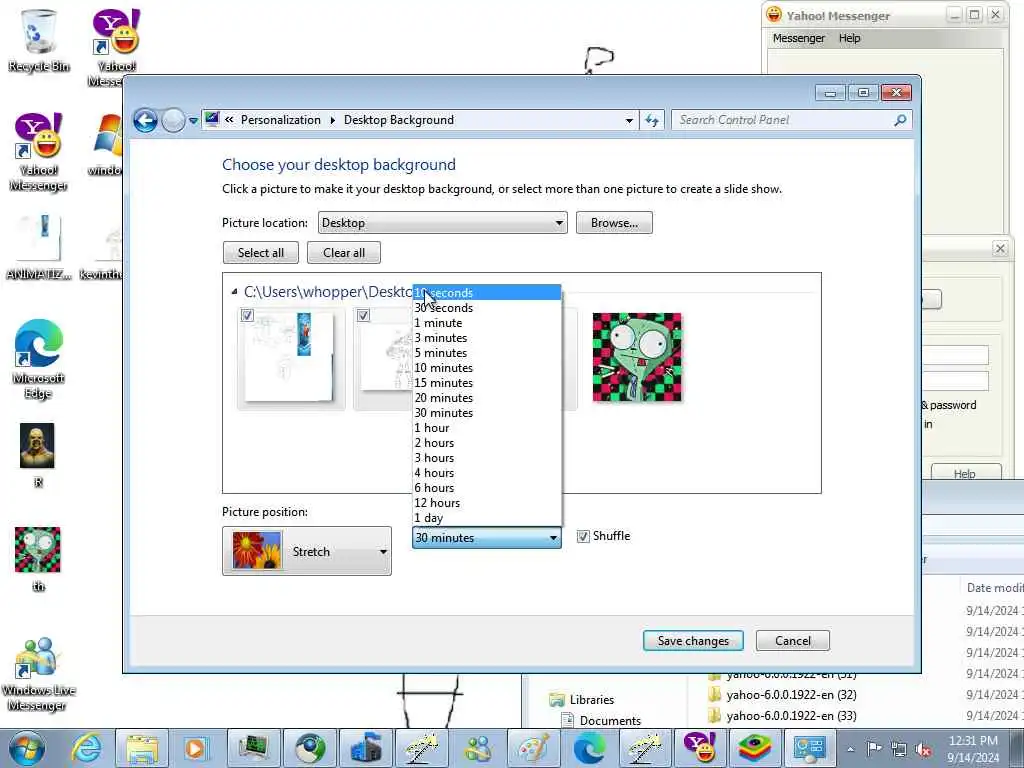The width and height of the screenshot is (1024, 768).
Task: Select the 'th' image icon on desktop
Action: pos(38,559)
